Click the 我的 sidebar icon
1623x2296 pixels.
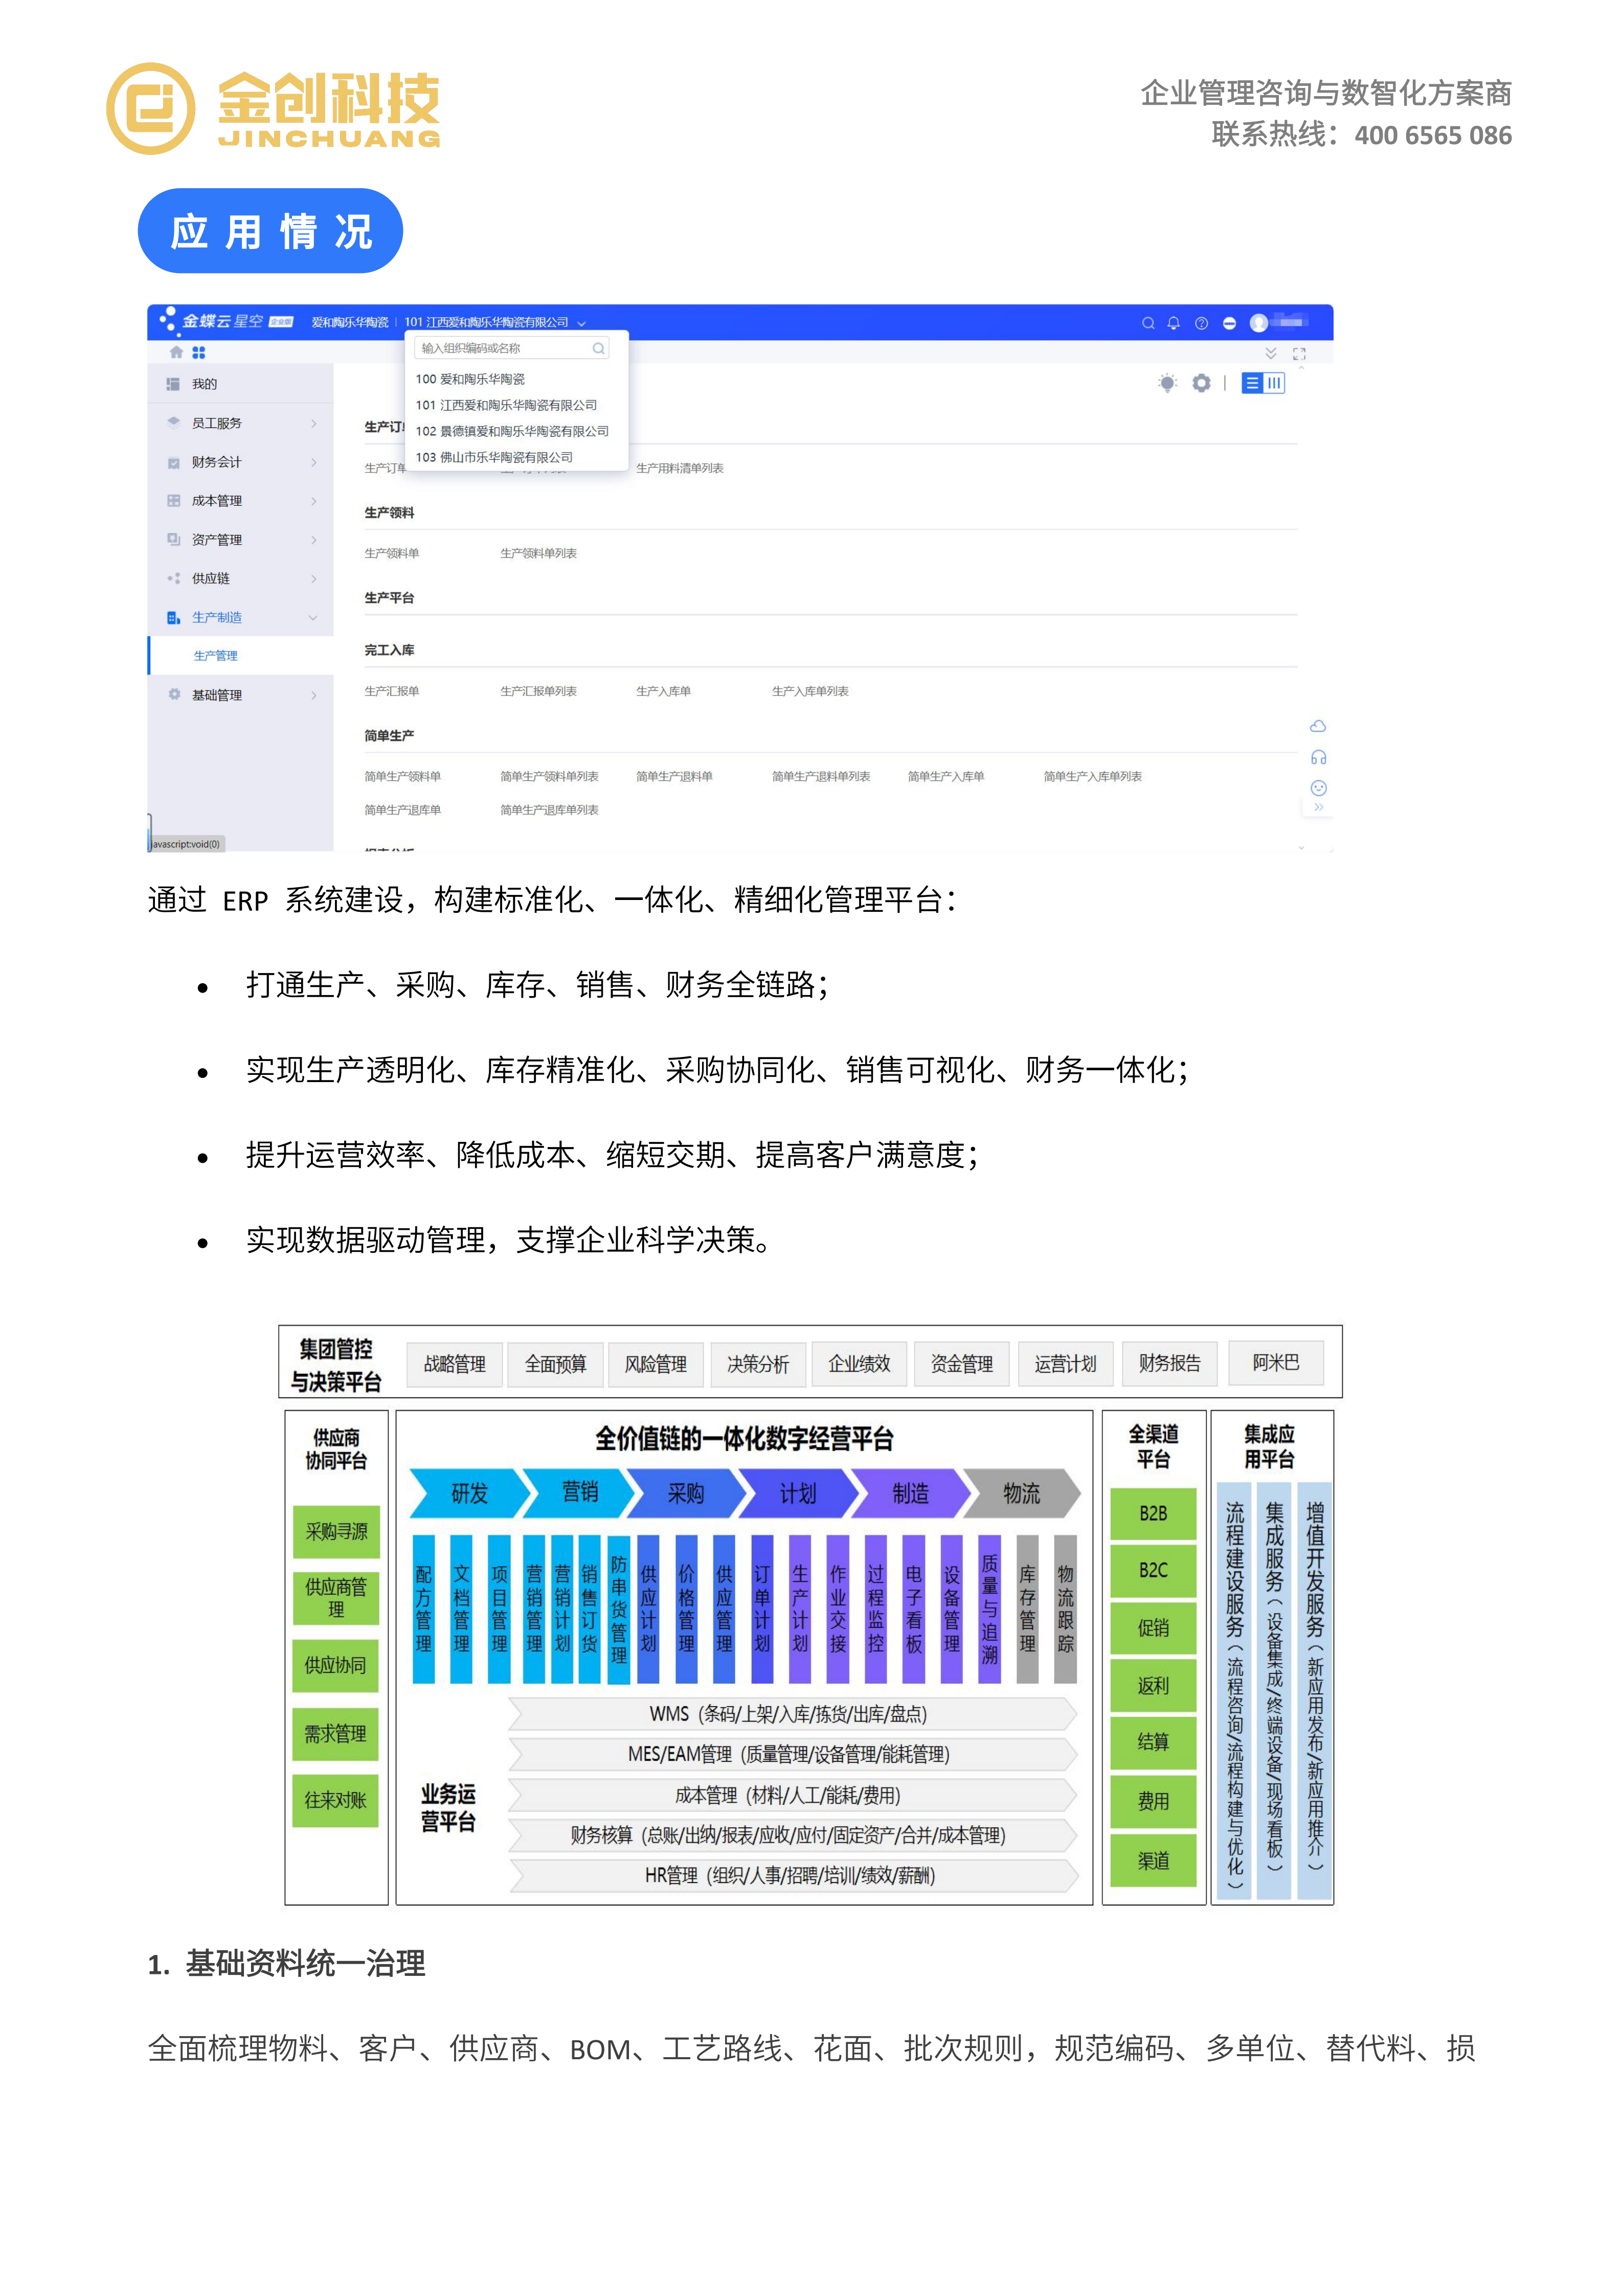click(x=173, y=384)
